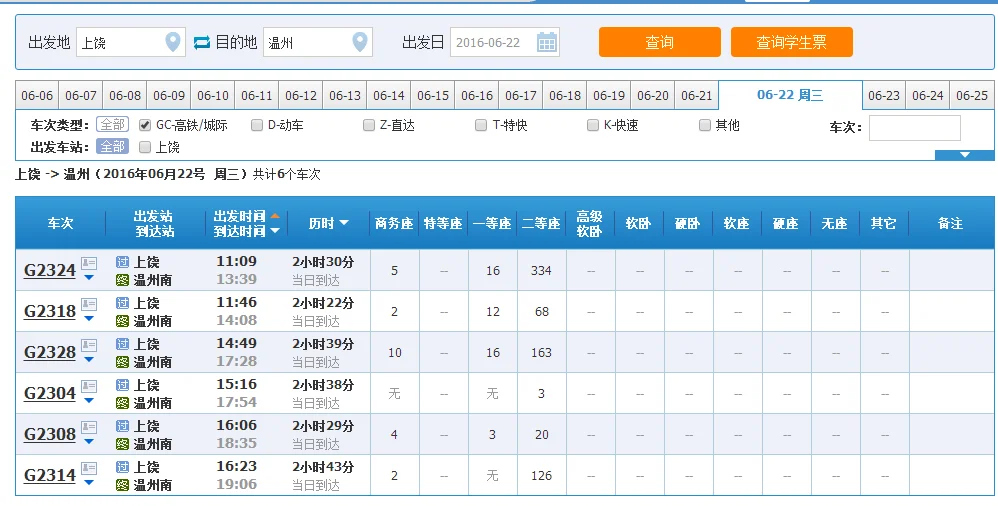Click the 目的地 input containing 温州
The image size is (998, 506).
pyautogui.click(x=318, y=43)
